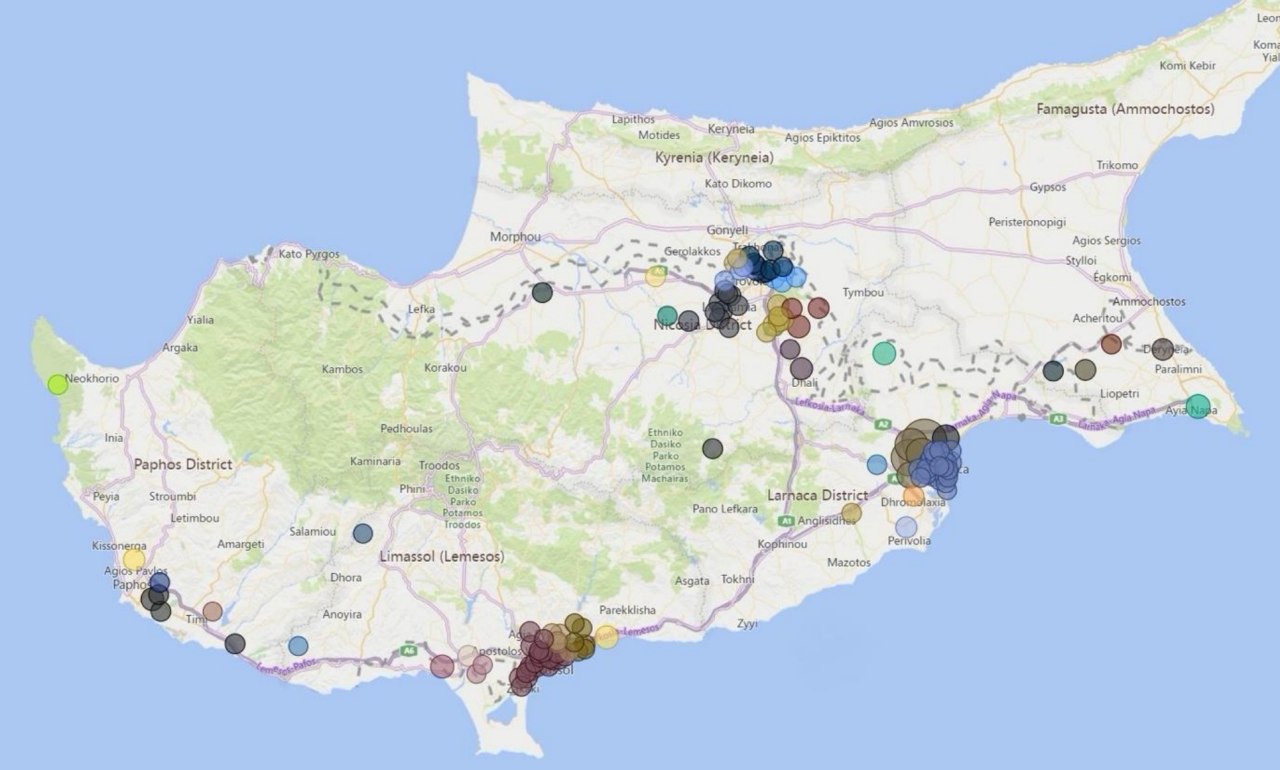1280x770 pixels.
Task: Click the orange marker near Dhromolaxia
Action: (913, 496)
